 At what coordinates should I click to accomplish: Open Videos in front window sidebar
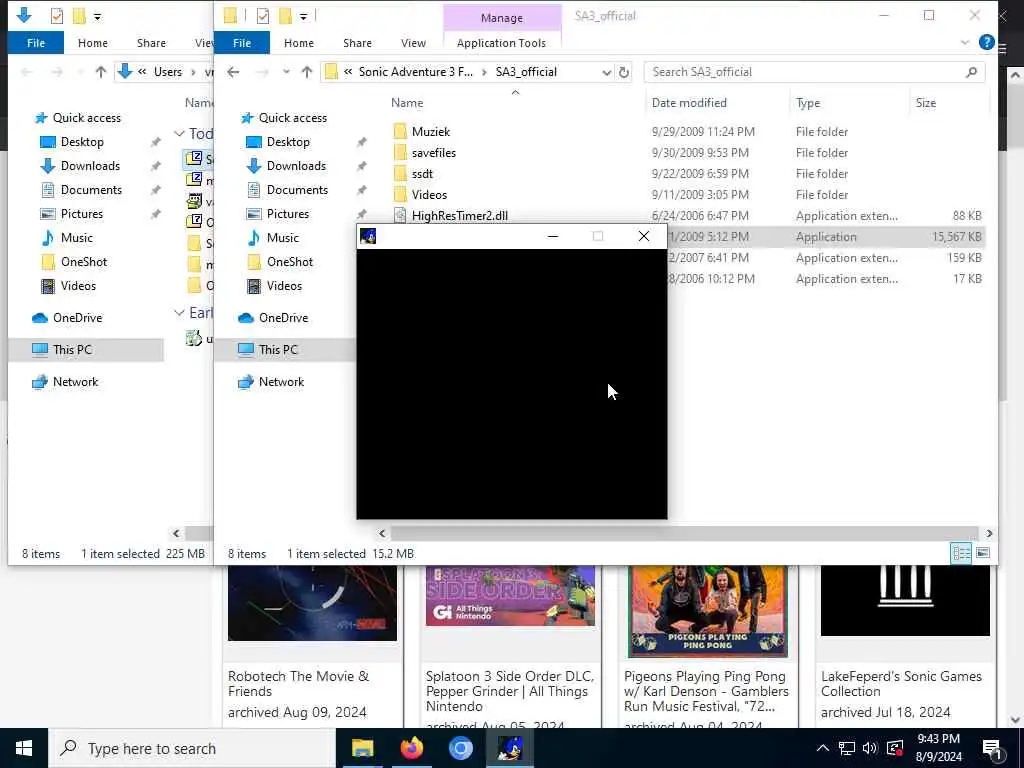pos(284,286)
